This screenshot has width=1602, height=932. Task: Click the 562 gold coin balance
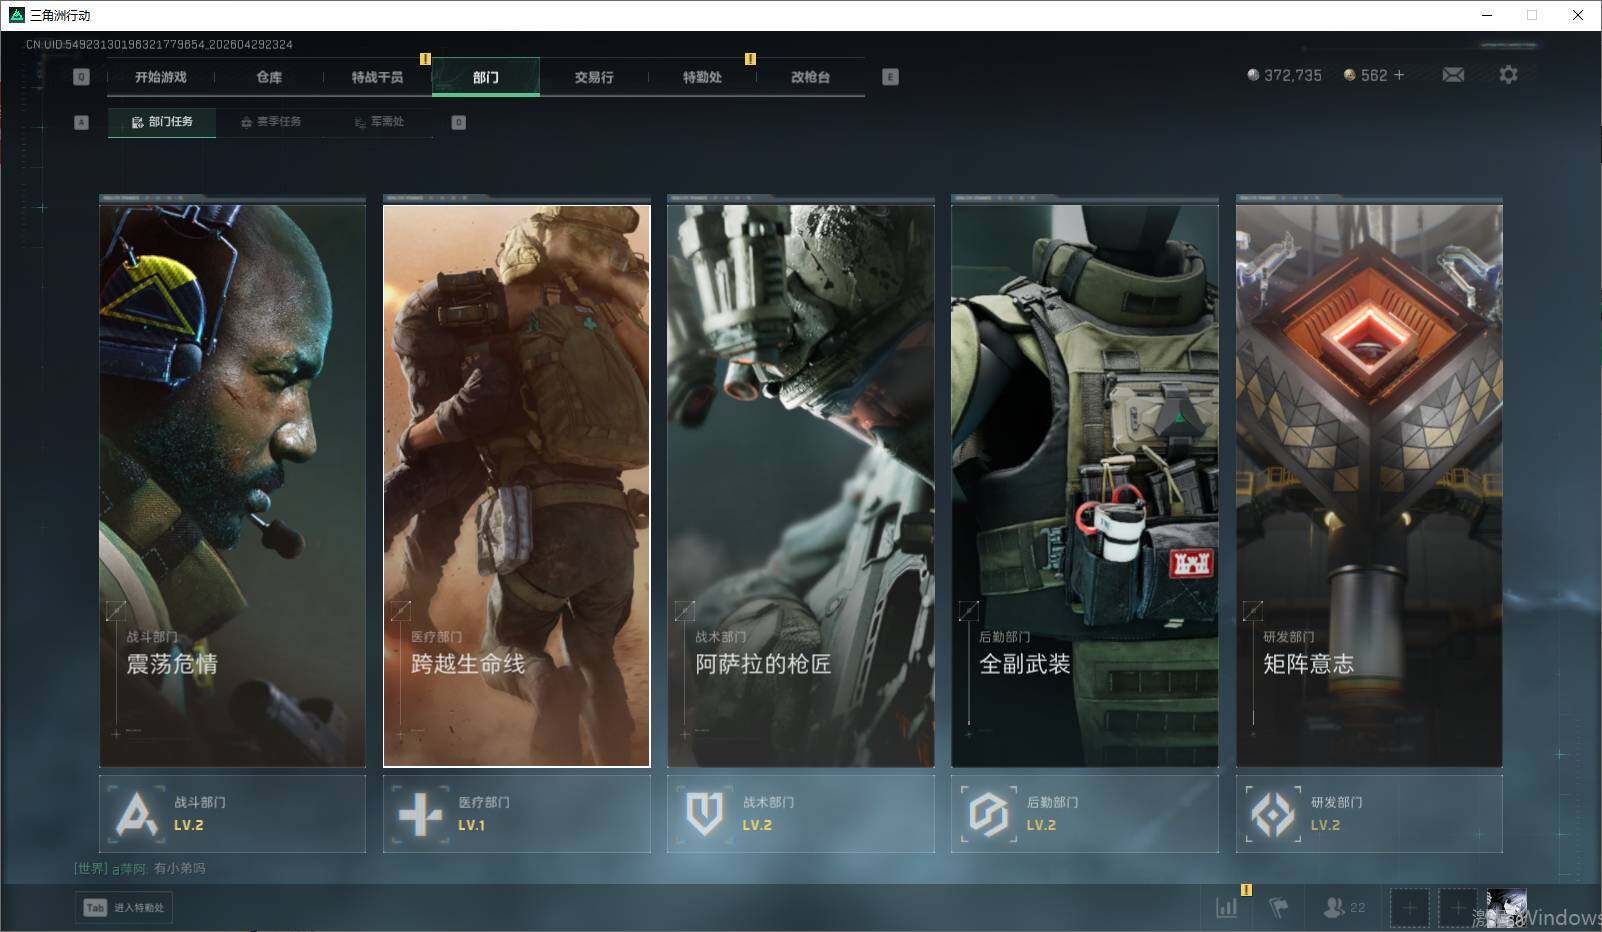point(1365,75)
